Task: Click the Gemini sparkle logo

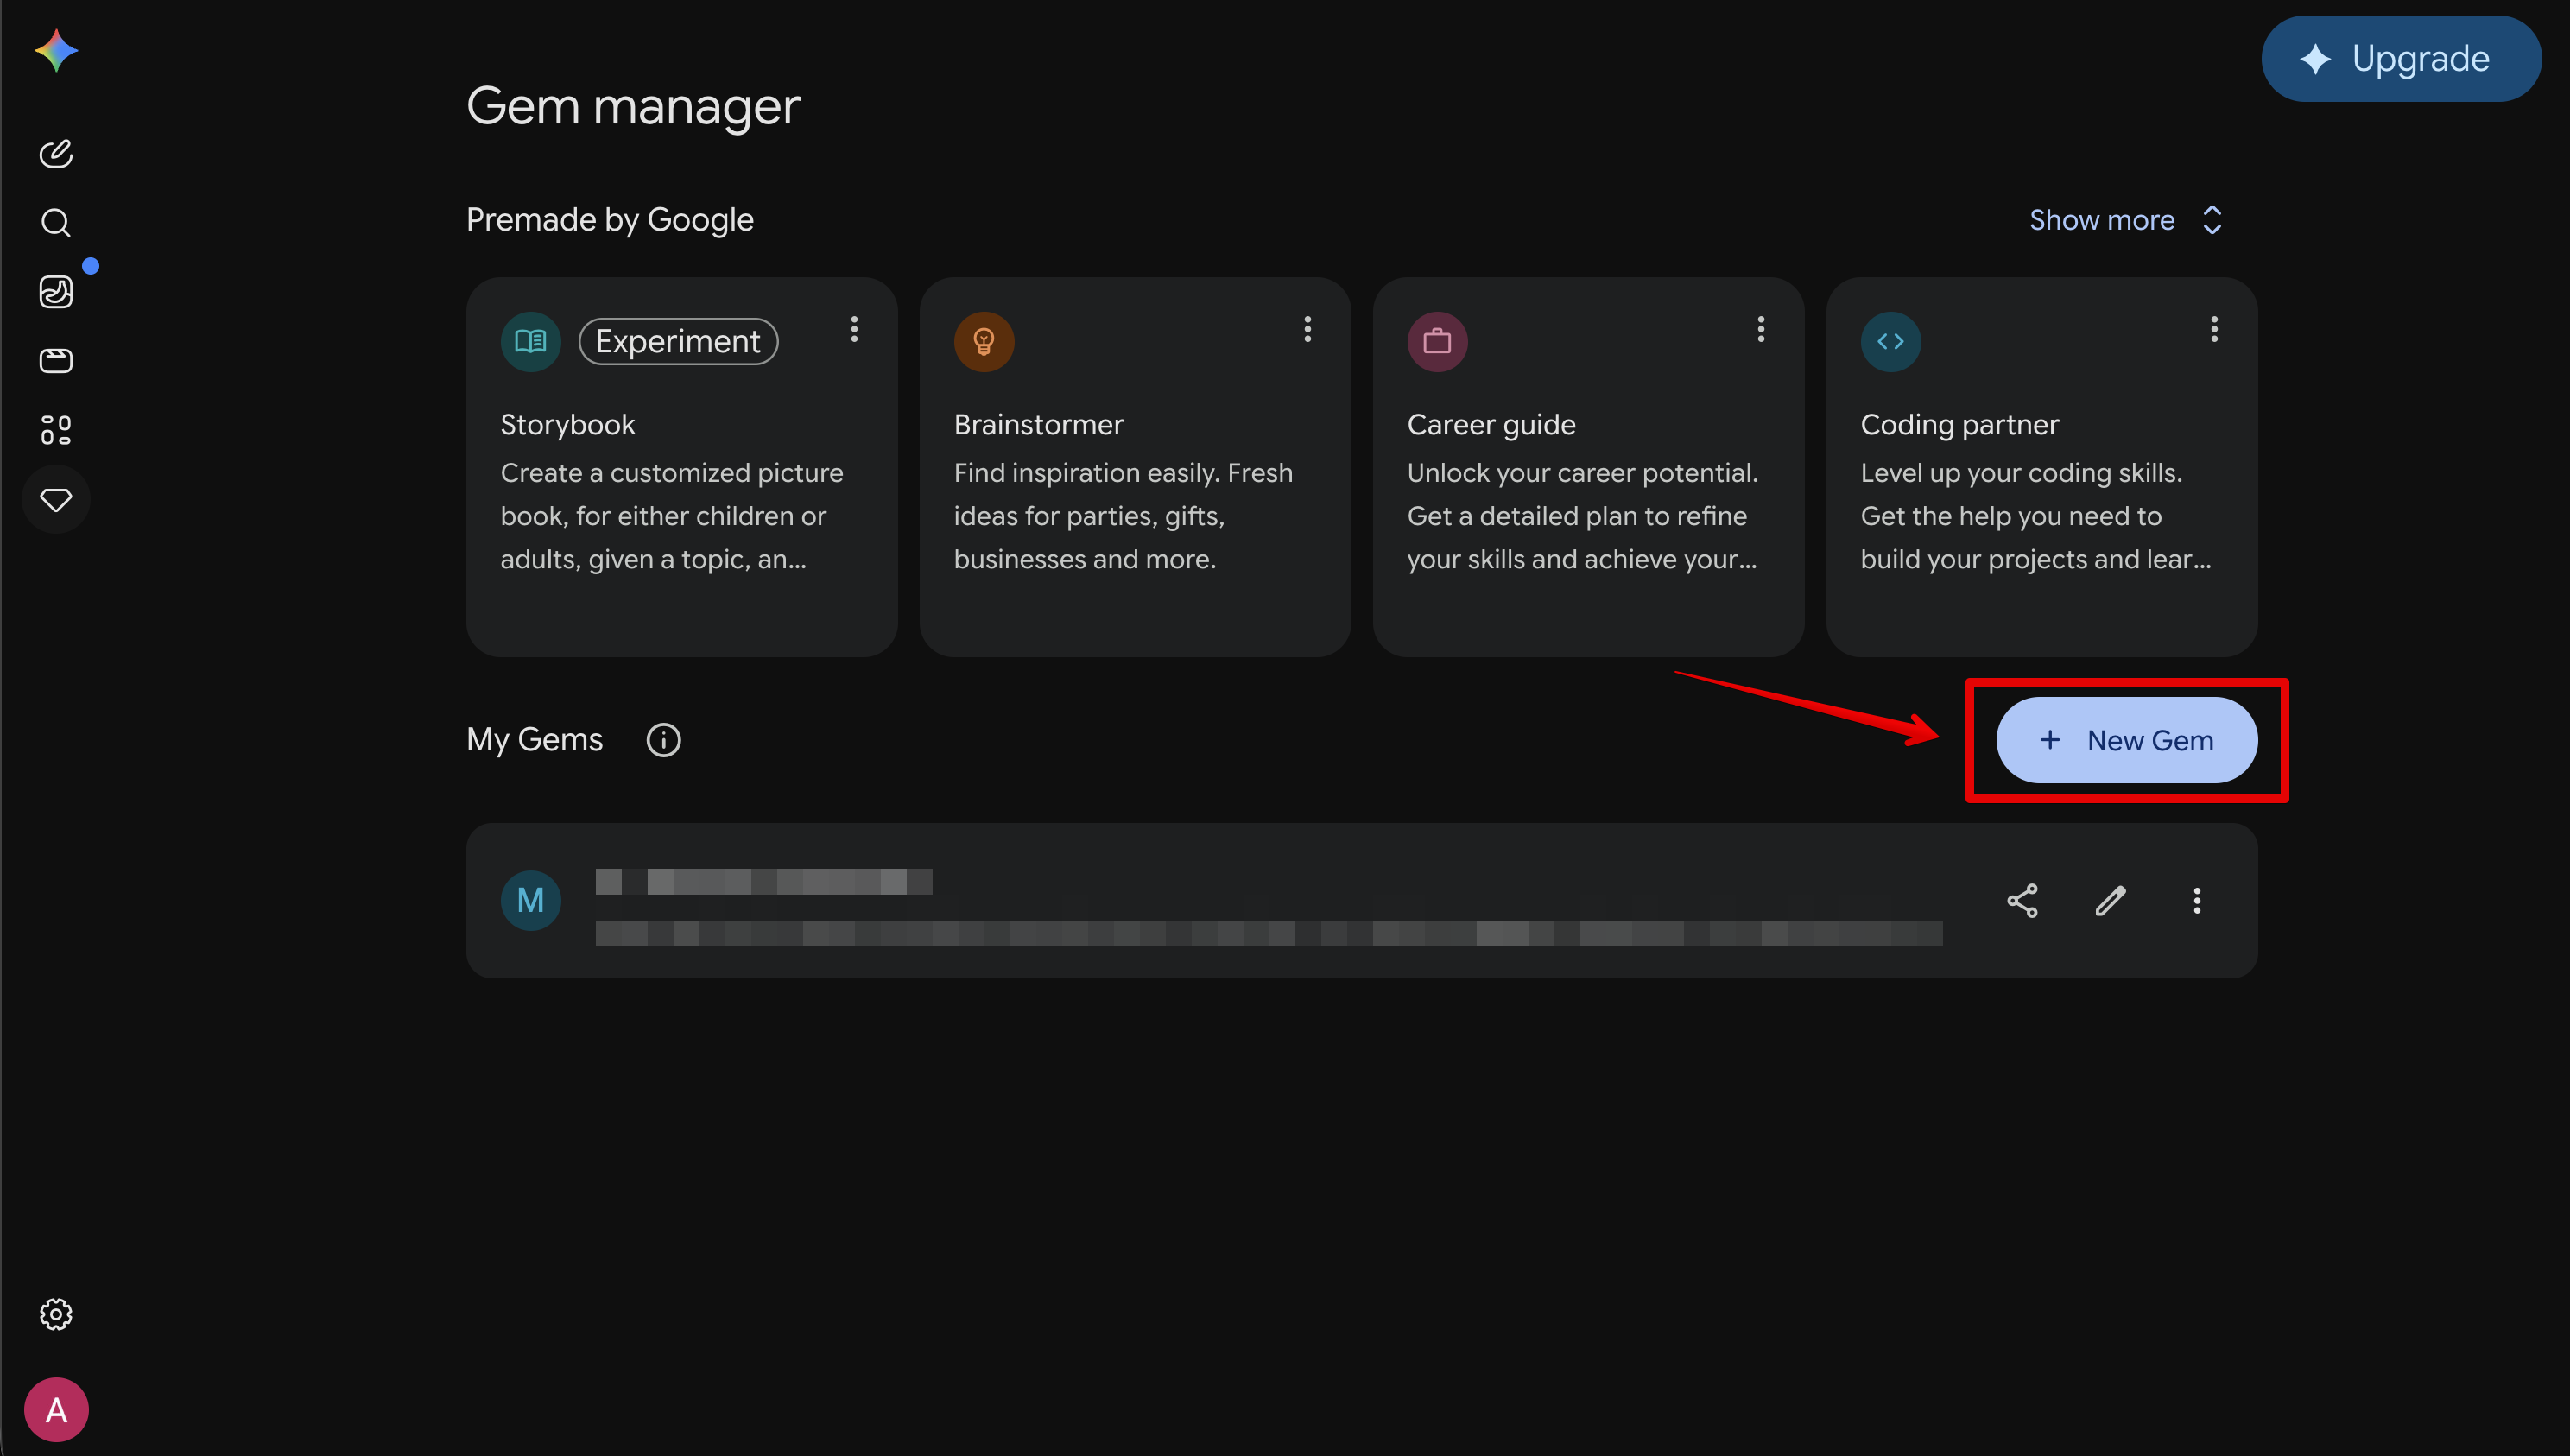Action: (x=56, y=51)
